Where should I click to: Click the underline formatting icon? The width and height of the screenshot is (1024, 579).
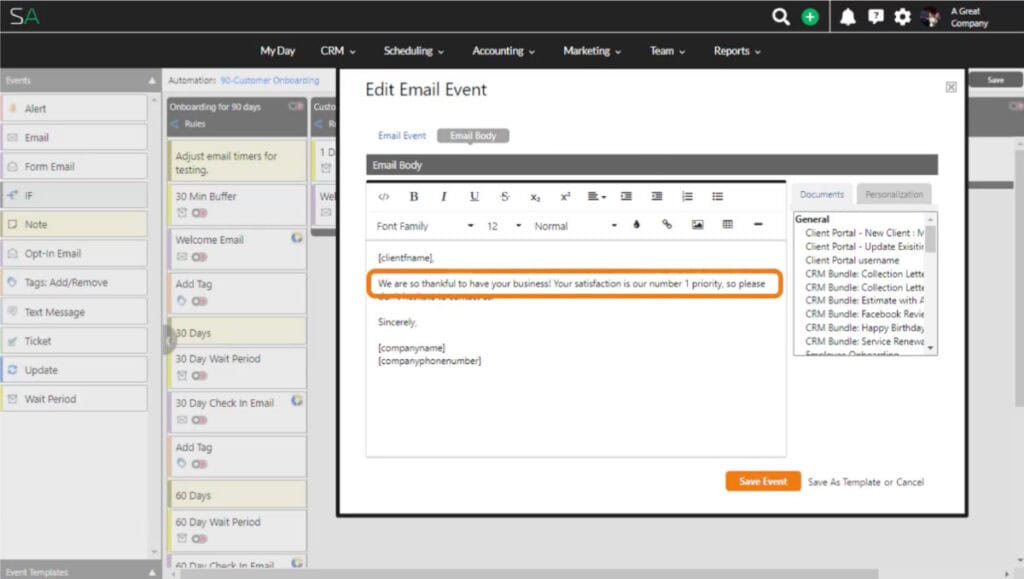(474, 197)
